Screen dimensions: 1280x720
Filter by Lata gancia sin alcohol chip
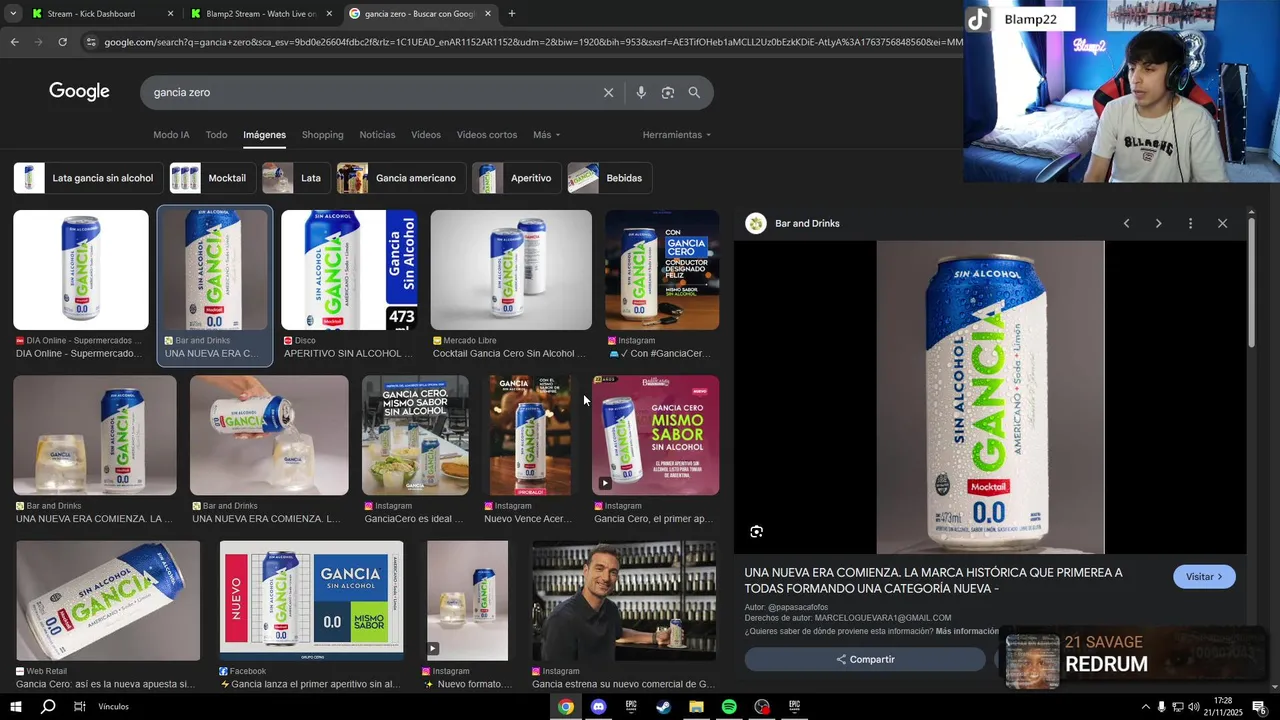(89, 178)
